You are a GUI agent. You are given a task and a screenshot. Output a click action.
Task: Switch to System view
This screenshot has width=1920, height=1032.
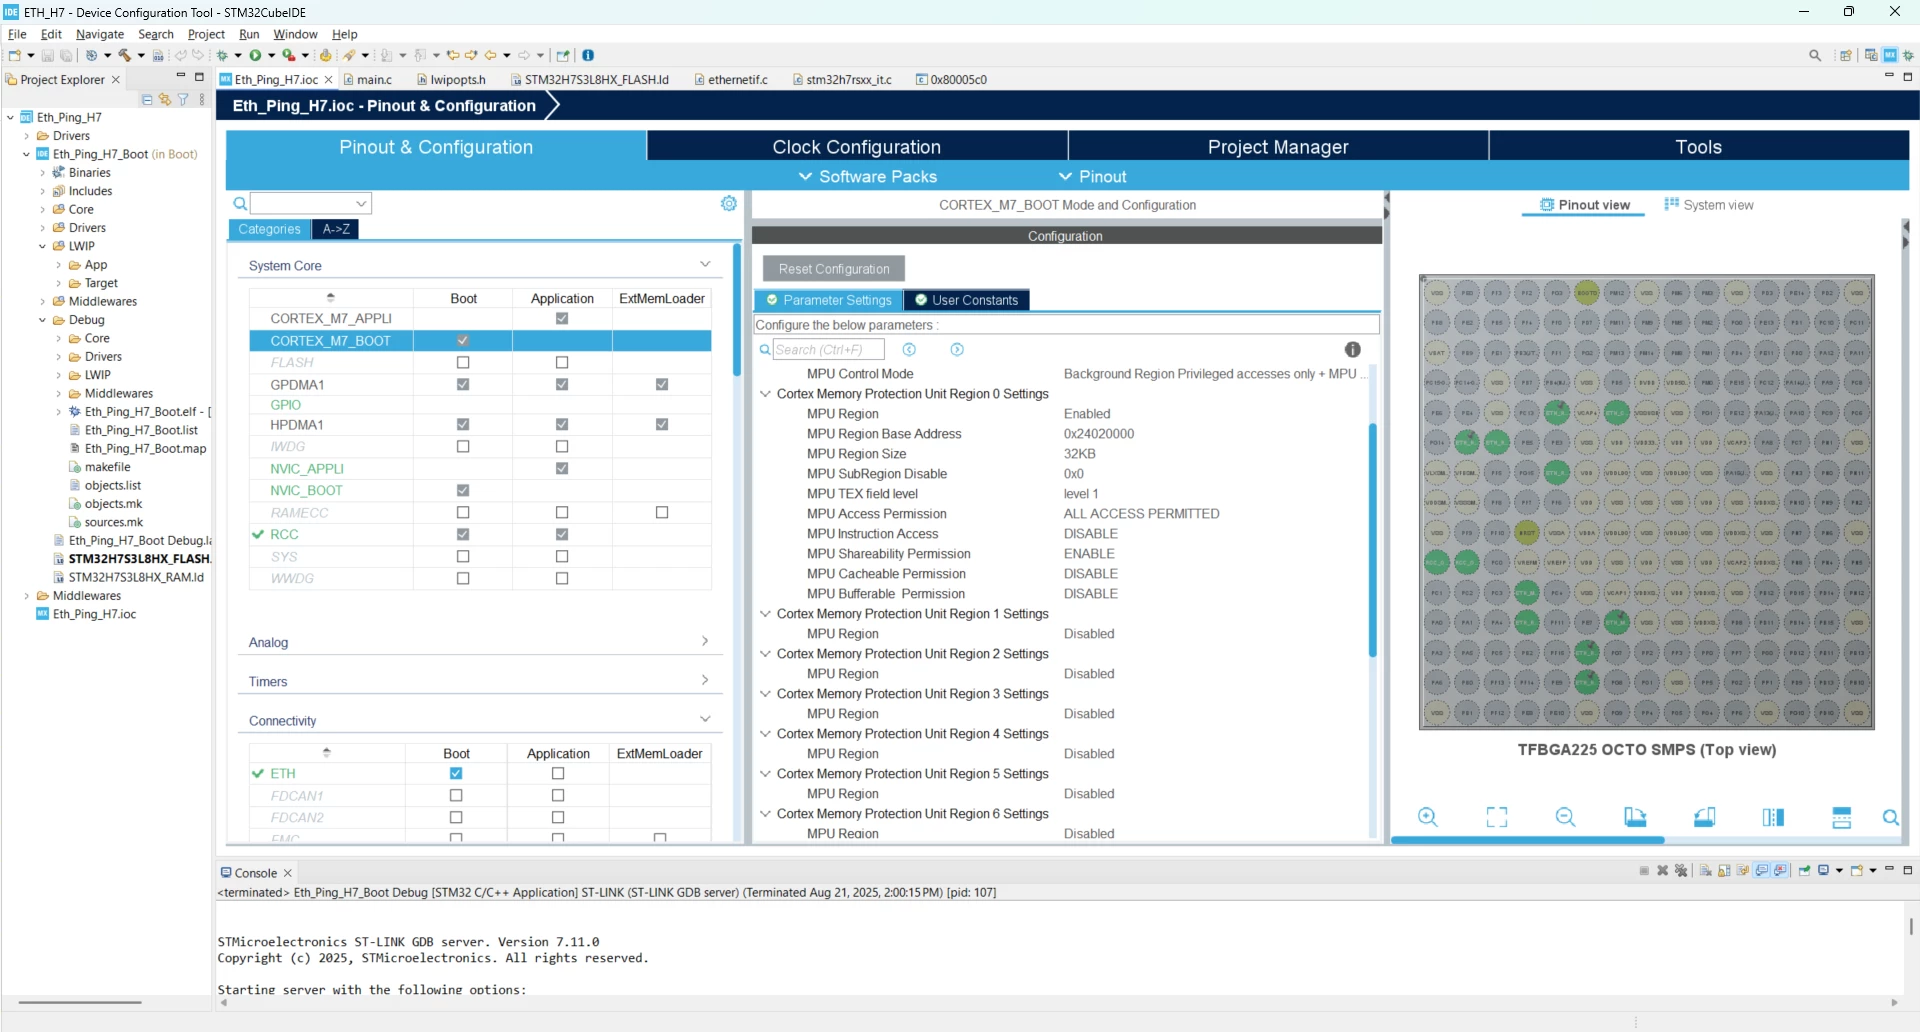(1709, 205)
